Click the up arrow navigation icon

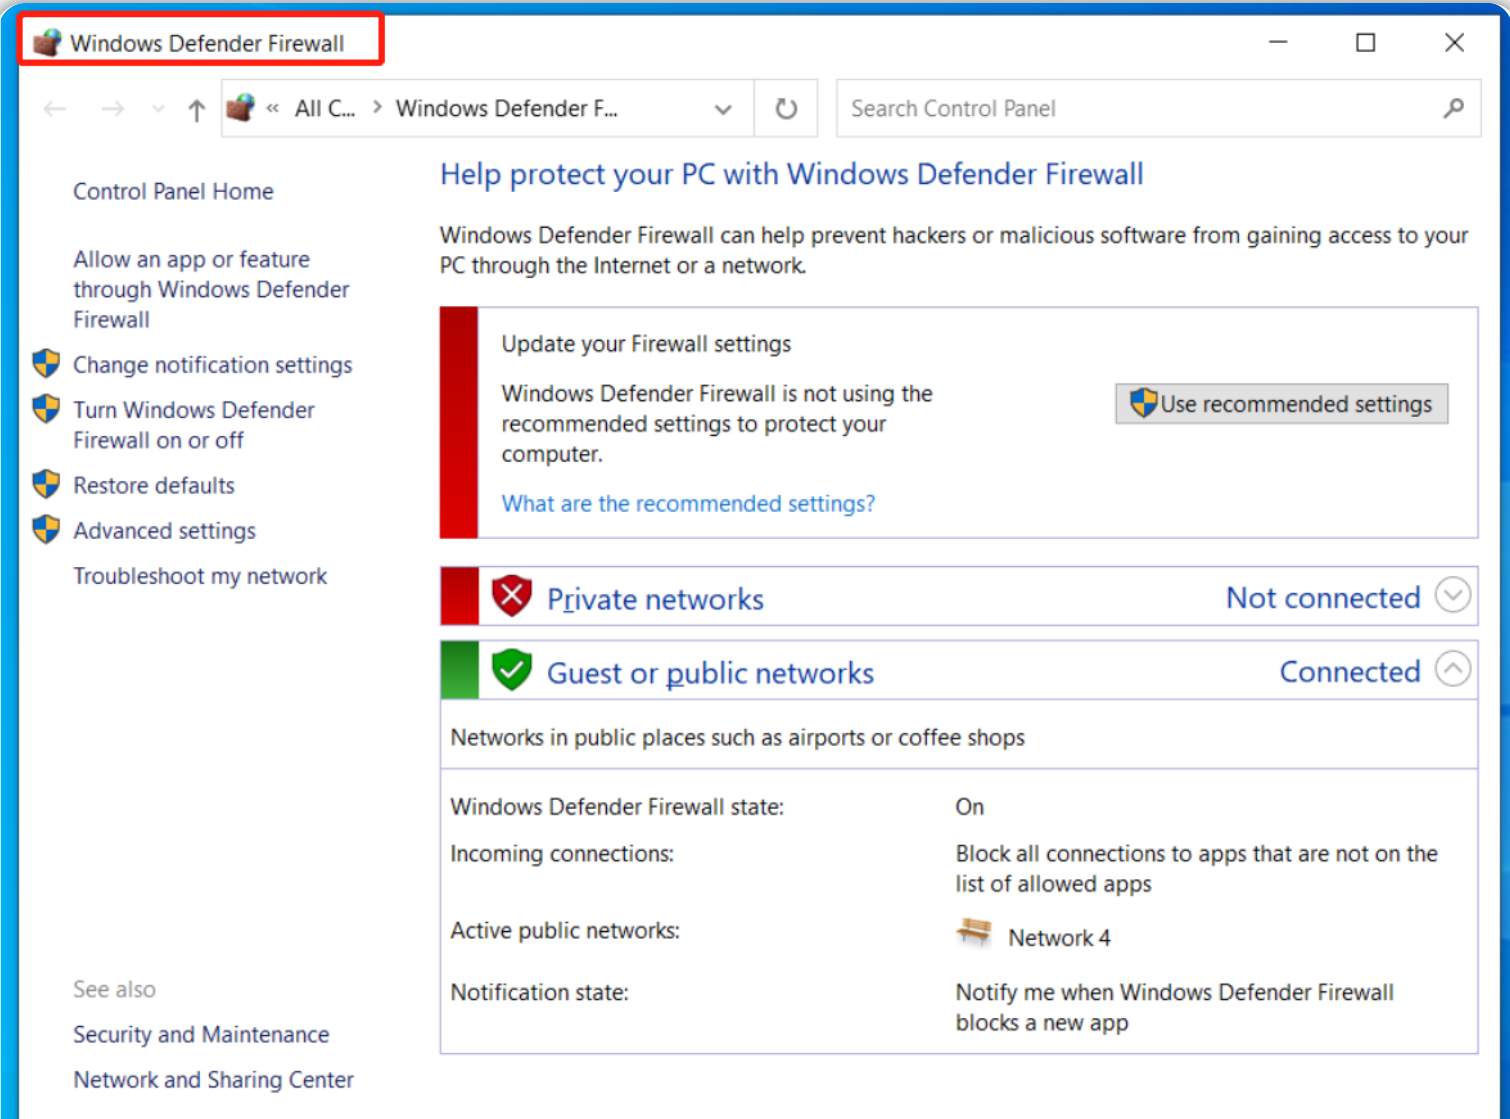(196, 110)
